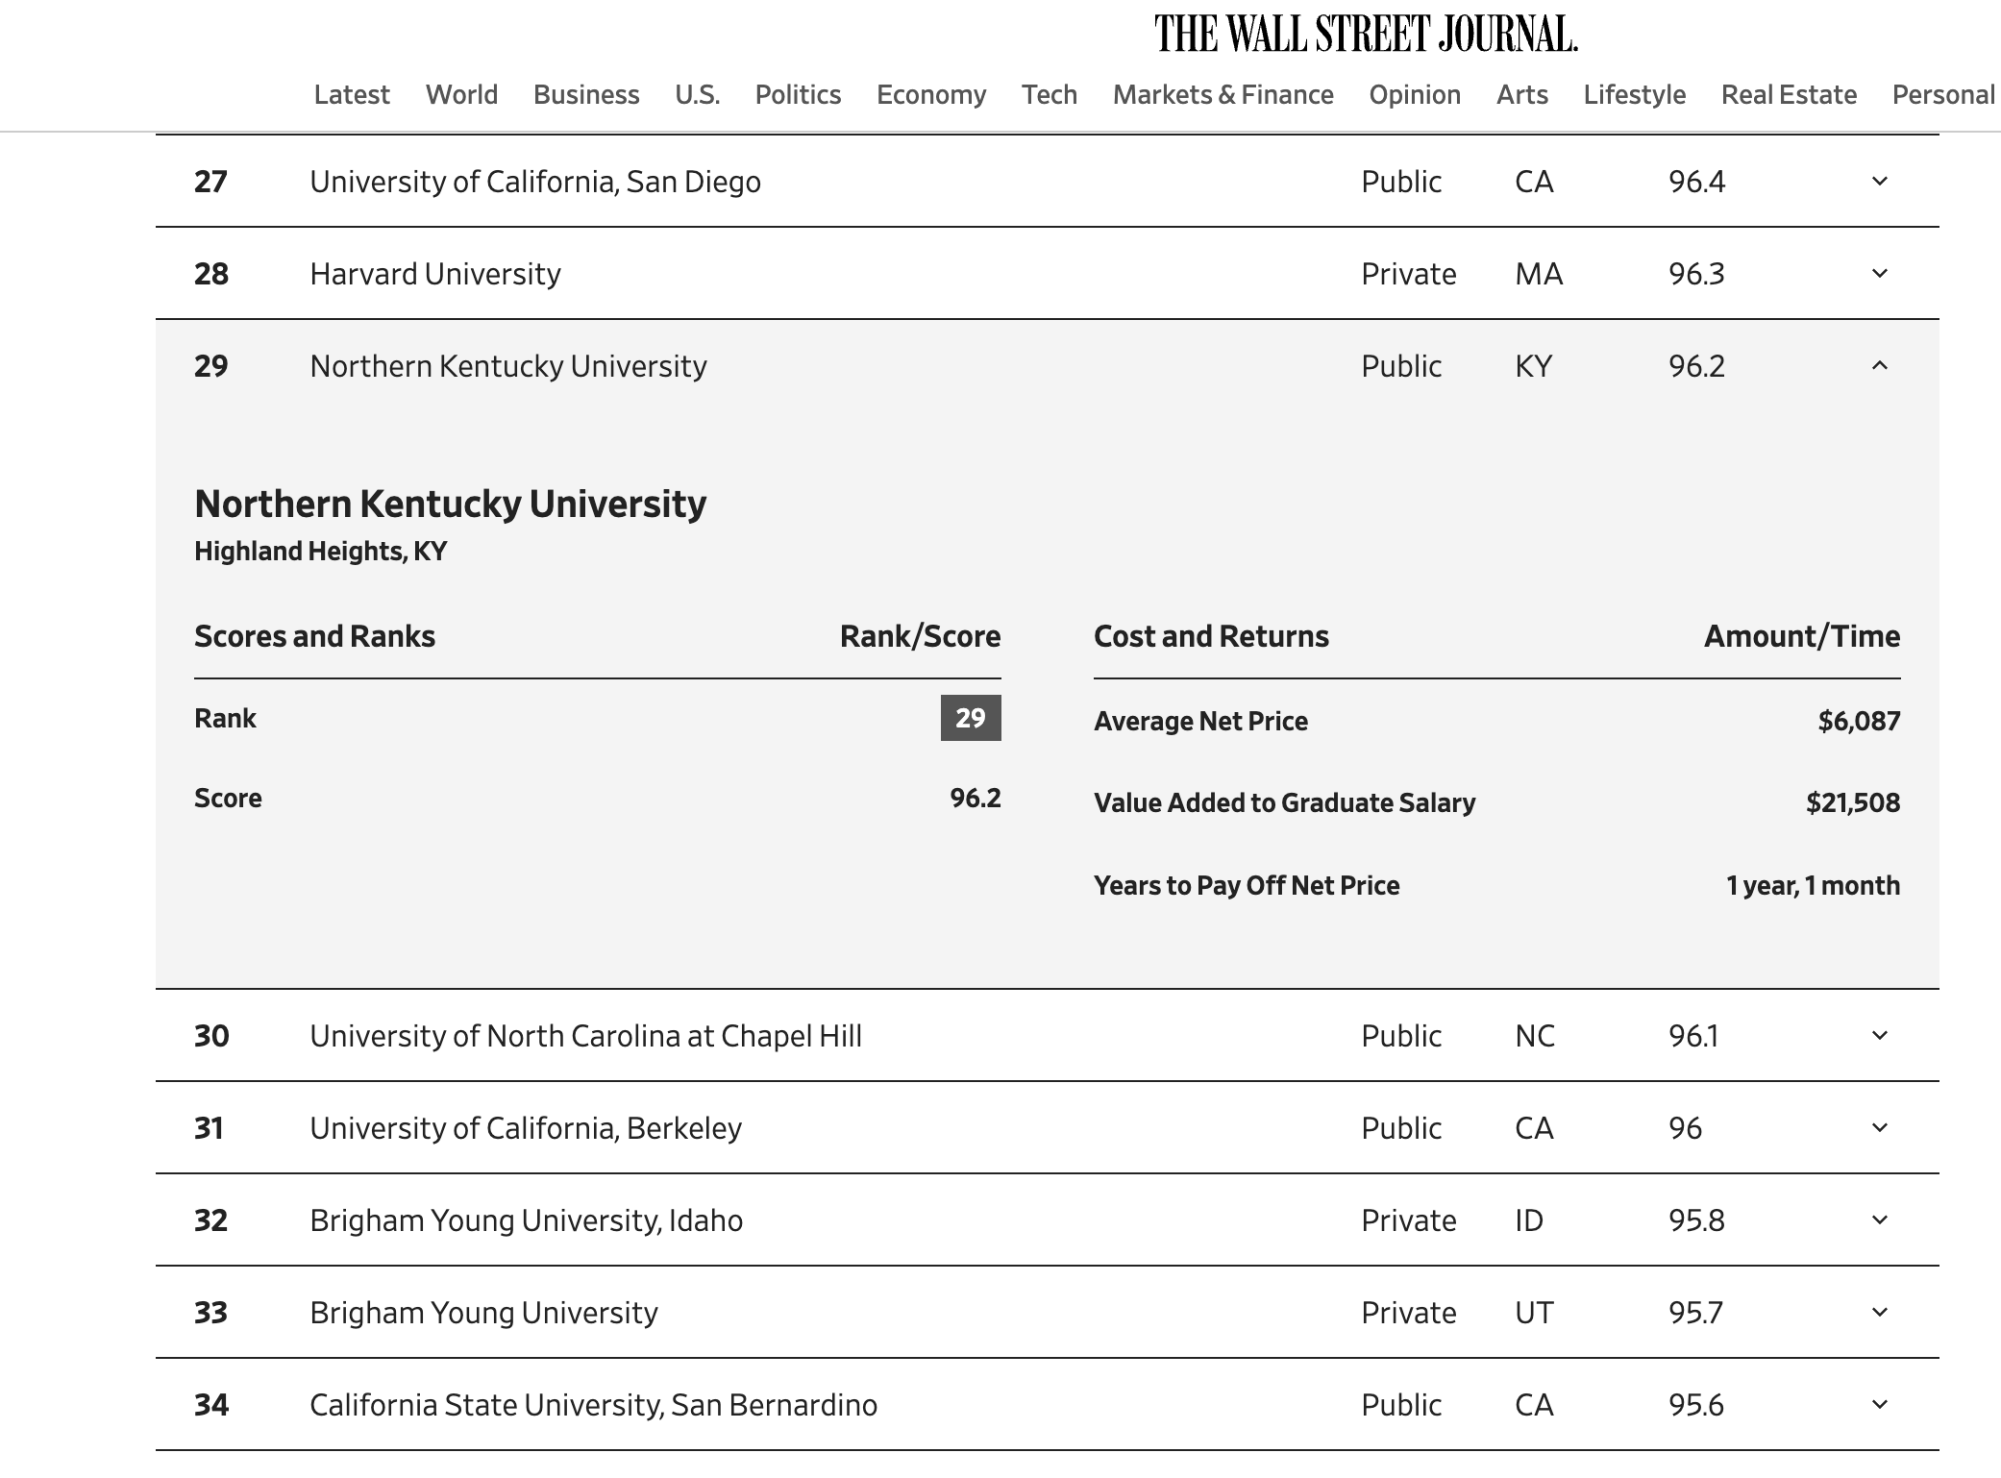
Task: Expand Harvard University row chevron
Action: click(x=1879, y=273)
